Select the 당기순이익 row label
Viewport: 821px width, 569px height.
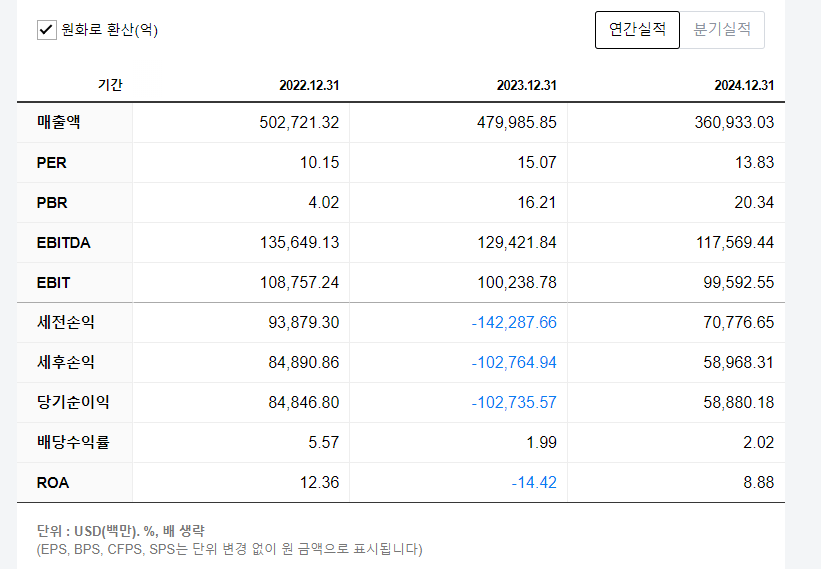click(73, 403)
